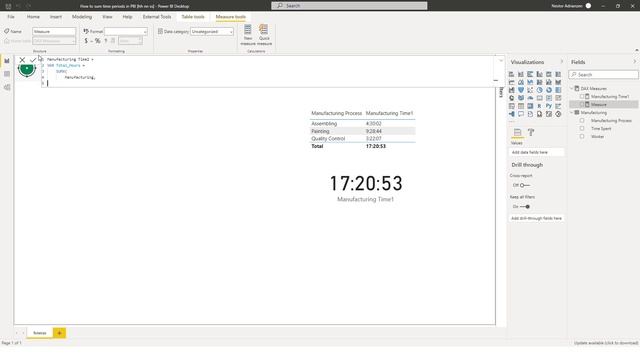Select the stacked bar chart visual
The height and width of the screenshot is (360, 640).
(511, 74)
